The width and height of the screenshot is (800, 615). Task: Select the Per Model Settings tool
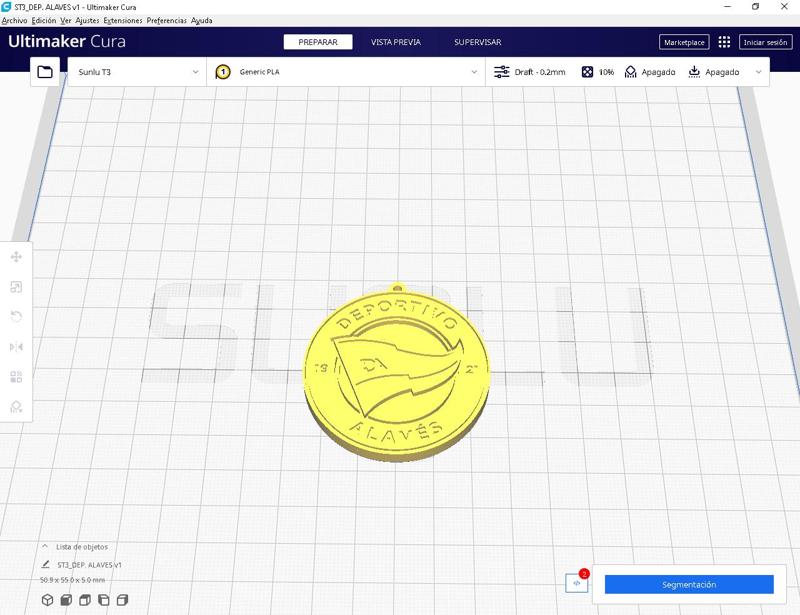click(x=16, y=377)
